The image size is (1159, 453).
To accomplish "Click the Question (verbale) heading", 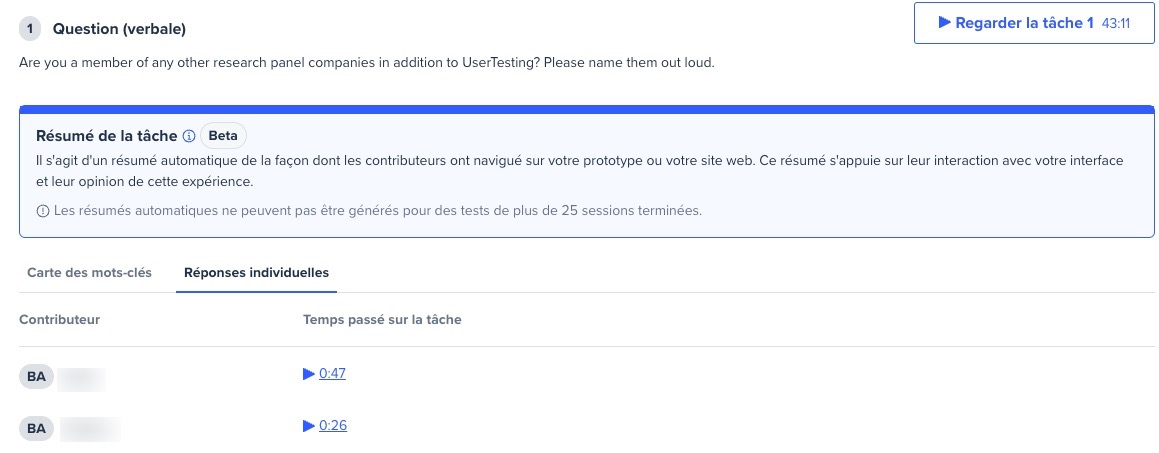I will coord(119,30).
